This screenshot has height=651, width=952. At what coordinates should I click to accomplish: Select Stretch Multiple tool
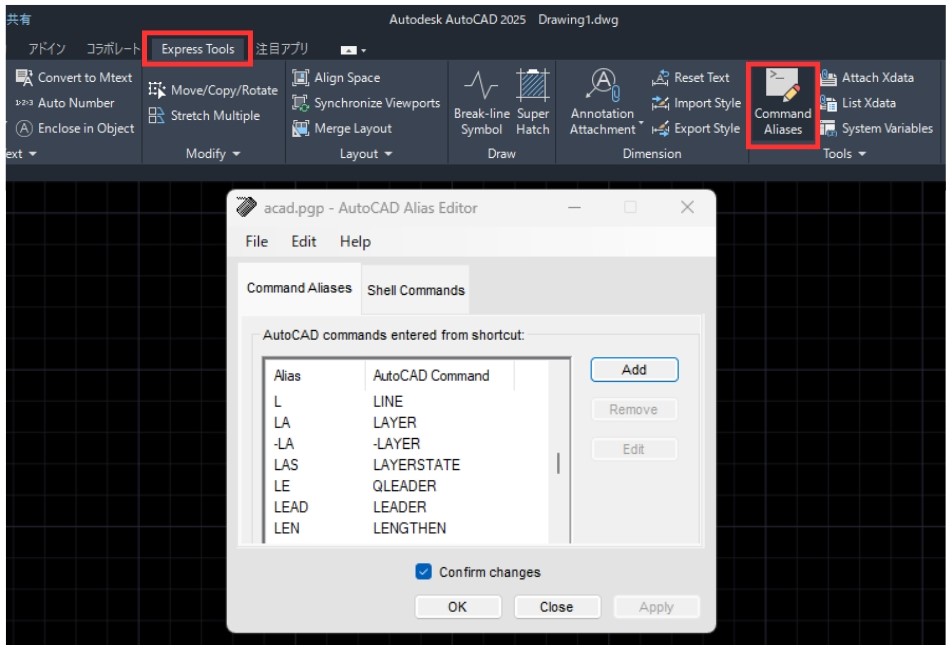(204, 115)
